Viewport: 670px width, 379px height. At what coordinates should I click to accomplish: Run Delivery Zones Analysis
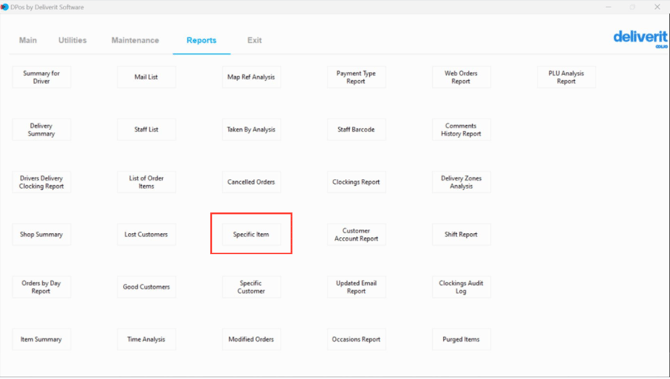click(461, 182)
